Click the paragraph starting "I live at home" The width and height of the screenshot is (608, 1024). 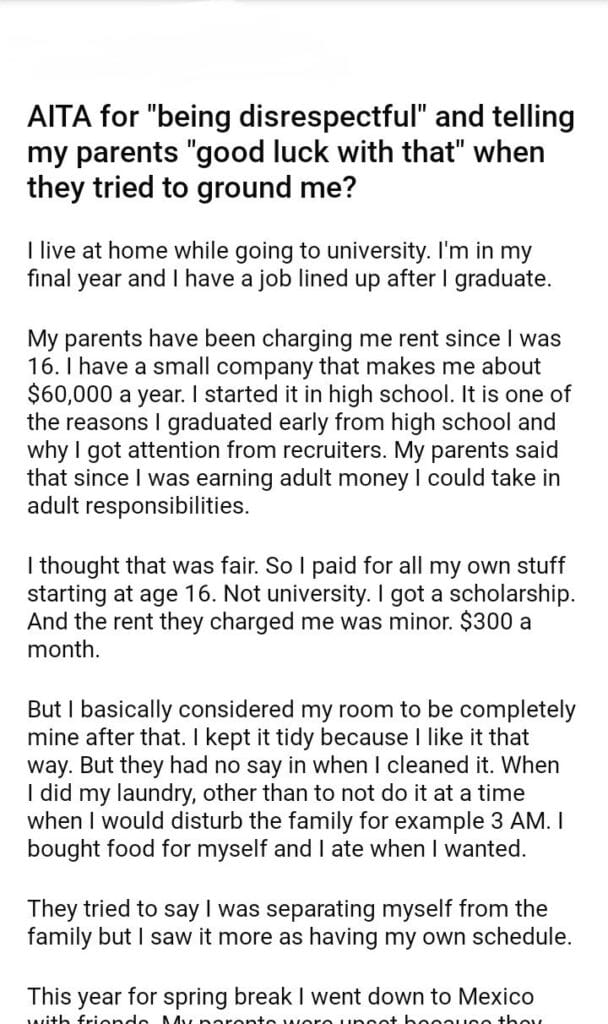(290, 264)
